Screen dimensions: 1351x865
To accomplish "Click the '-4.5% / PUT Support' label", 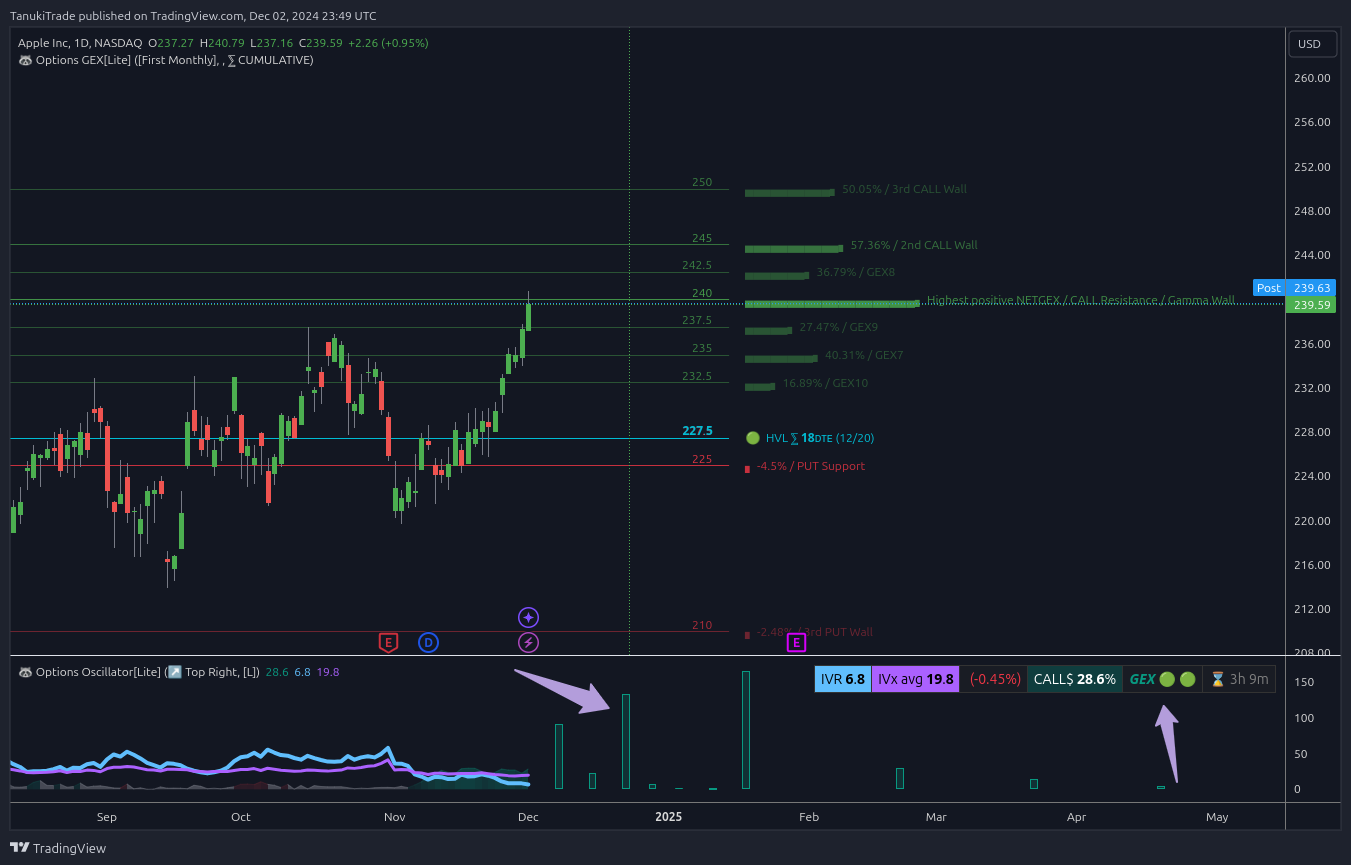I will pyautogui.click(x=811, y=466).
